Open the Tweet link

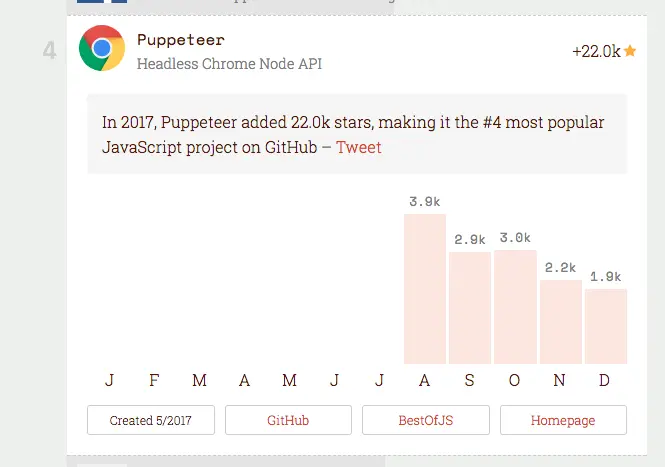pos(358,148)
